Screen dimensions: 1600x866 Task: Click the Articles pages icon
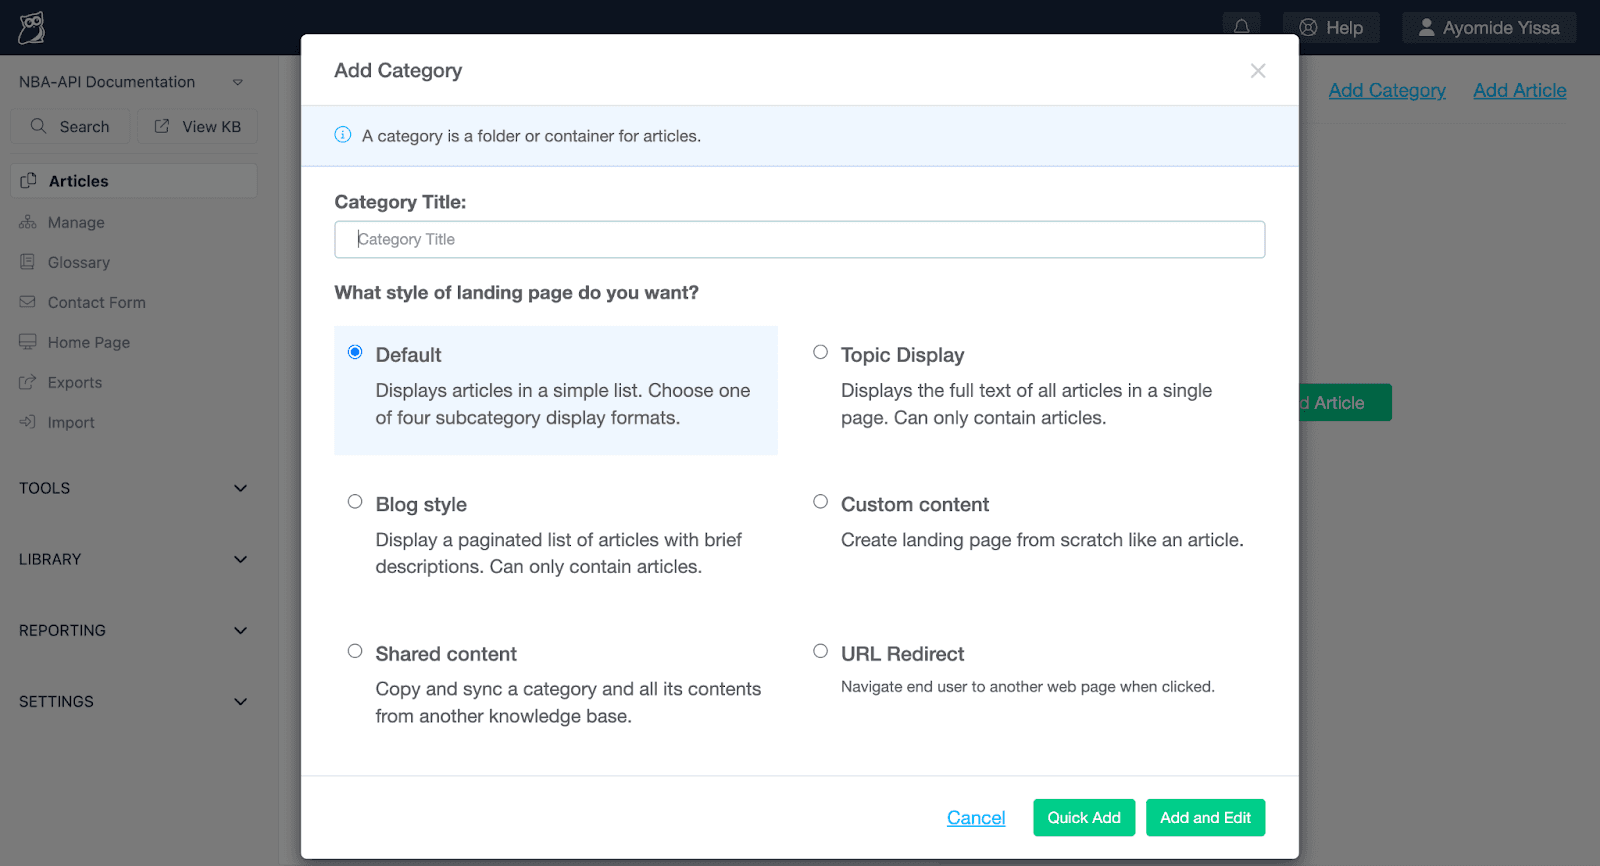(28, 181)
